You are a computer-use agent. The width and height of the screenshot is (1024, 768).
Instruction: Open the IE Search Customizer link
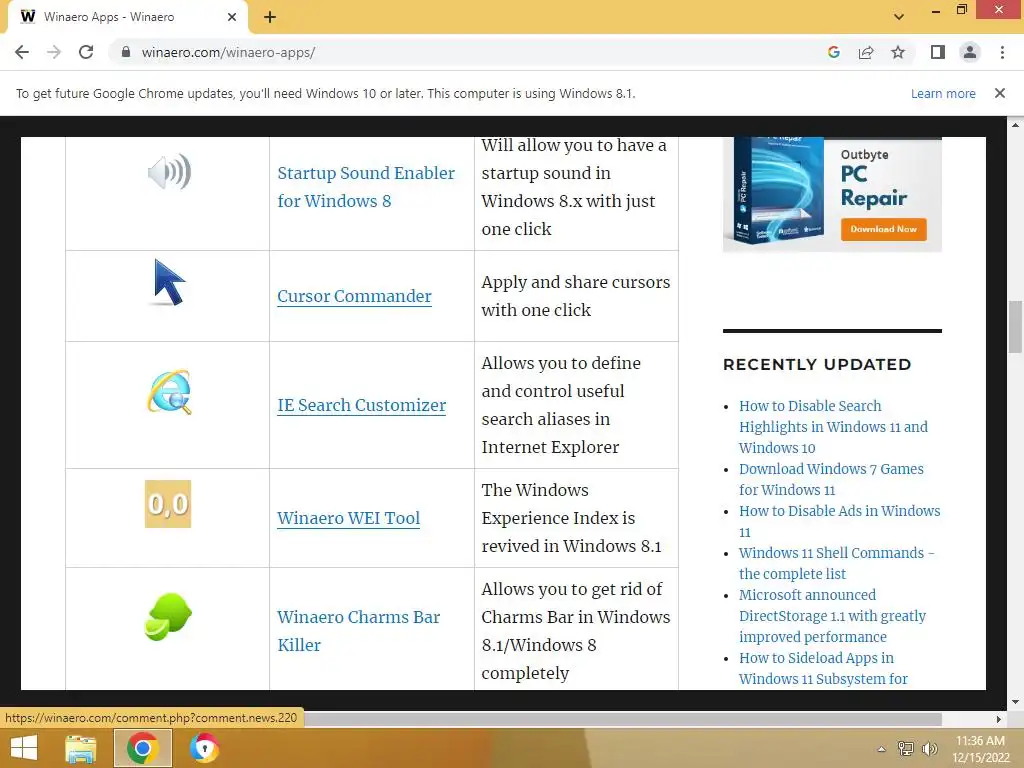(x=362, y=405)
